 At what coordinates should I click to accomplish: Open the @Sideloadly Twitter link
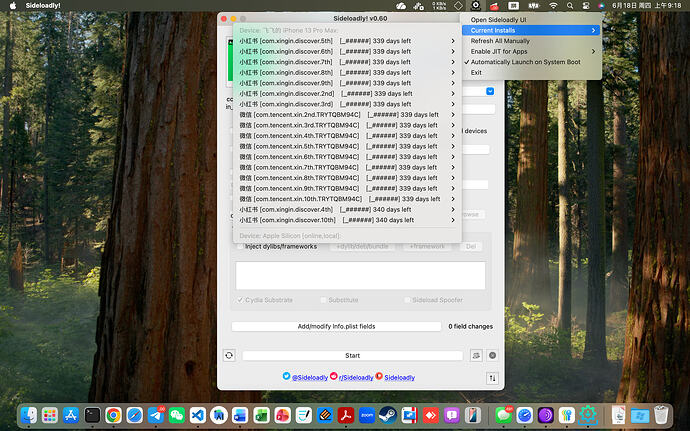pos(310,378)
